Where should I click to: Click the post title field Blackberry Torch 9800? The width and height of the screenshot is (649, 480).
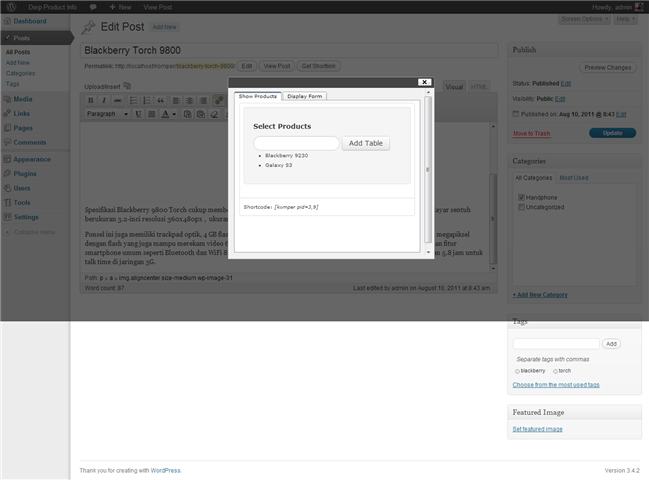pyautogui.click(x=289, y=50)
